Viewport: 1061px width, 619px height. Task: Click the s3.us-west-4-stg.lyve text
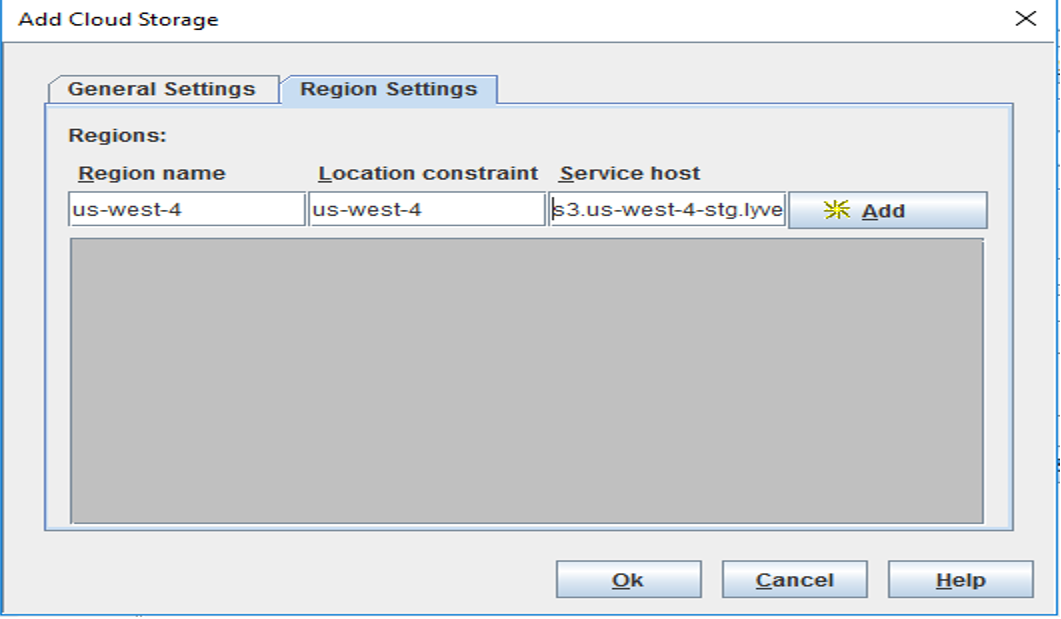(x=667, y=211)
